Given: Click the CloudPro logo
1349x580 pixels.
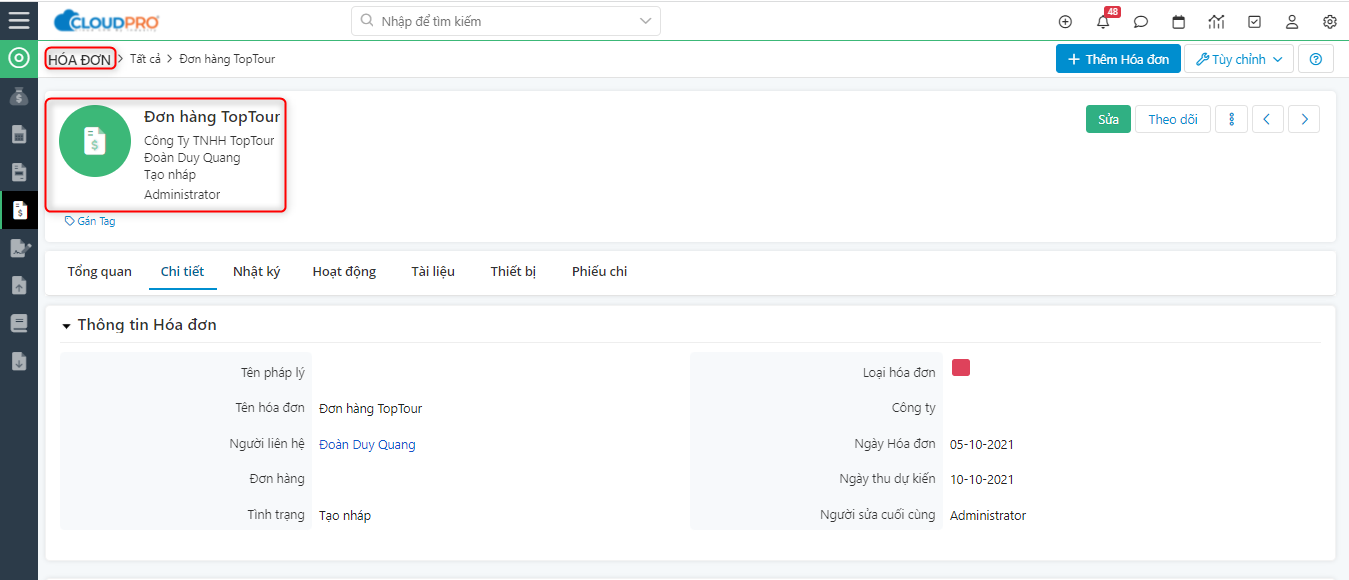Looking at the screenshot, I should 106,20.
